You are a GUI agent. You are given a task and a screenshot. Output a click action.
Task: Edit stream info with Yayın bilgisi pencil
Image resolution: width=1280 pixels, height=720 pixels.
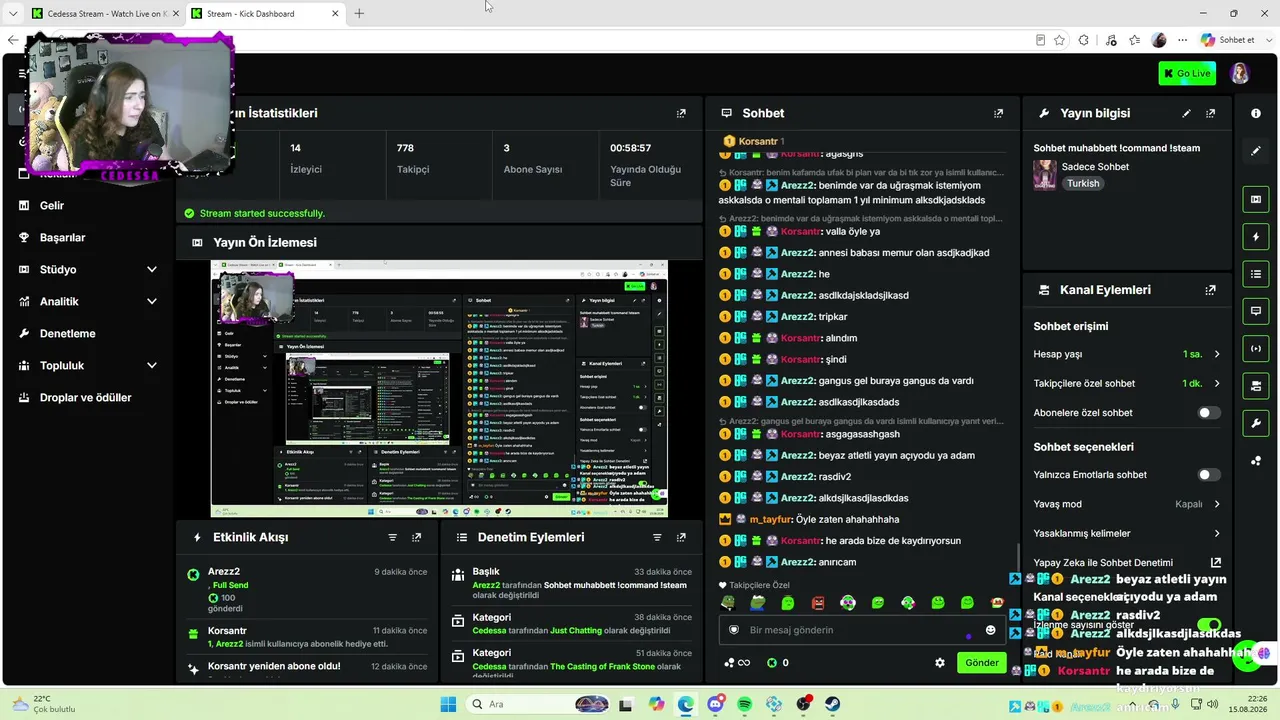[1186, 114]
